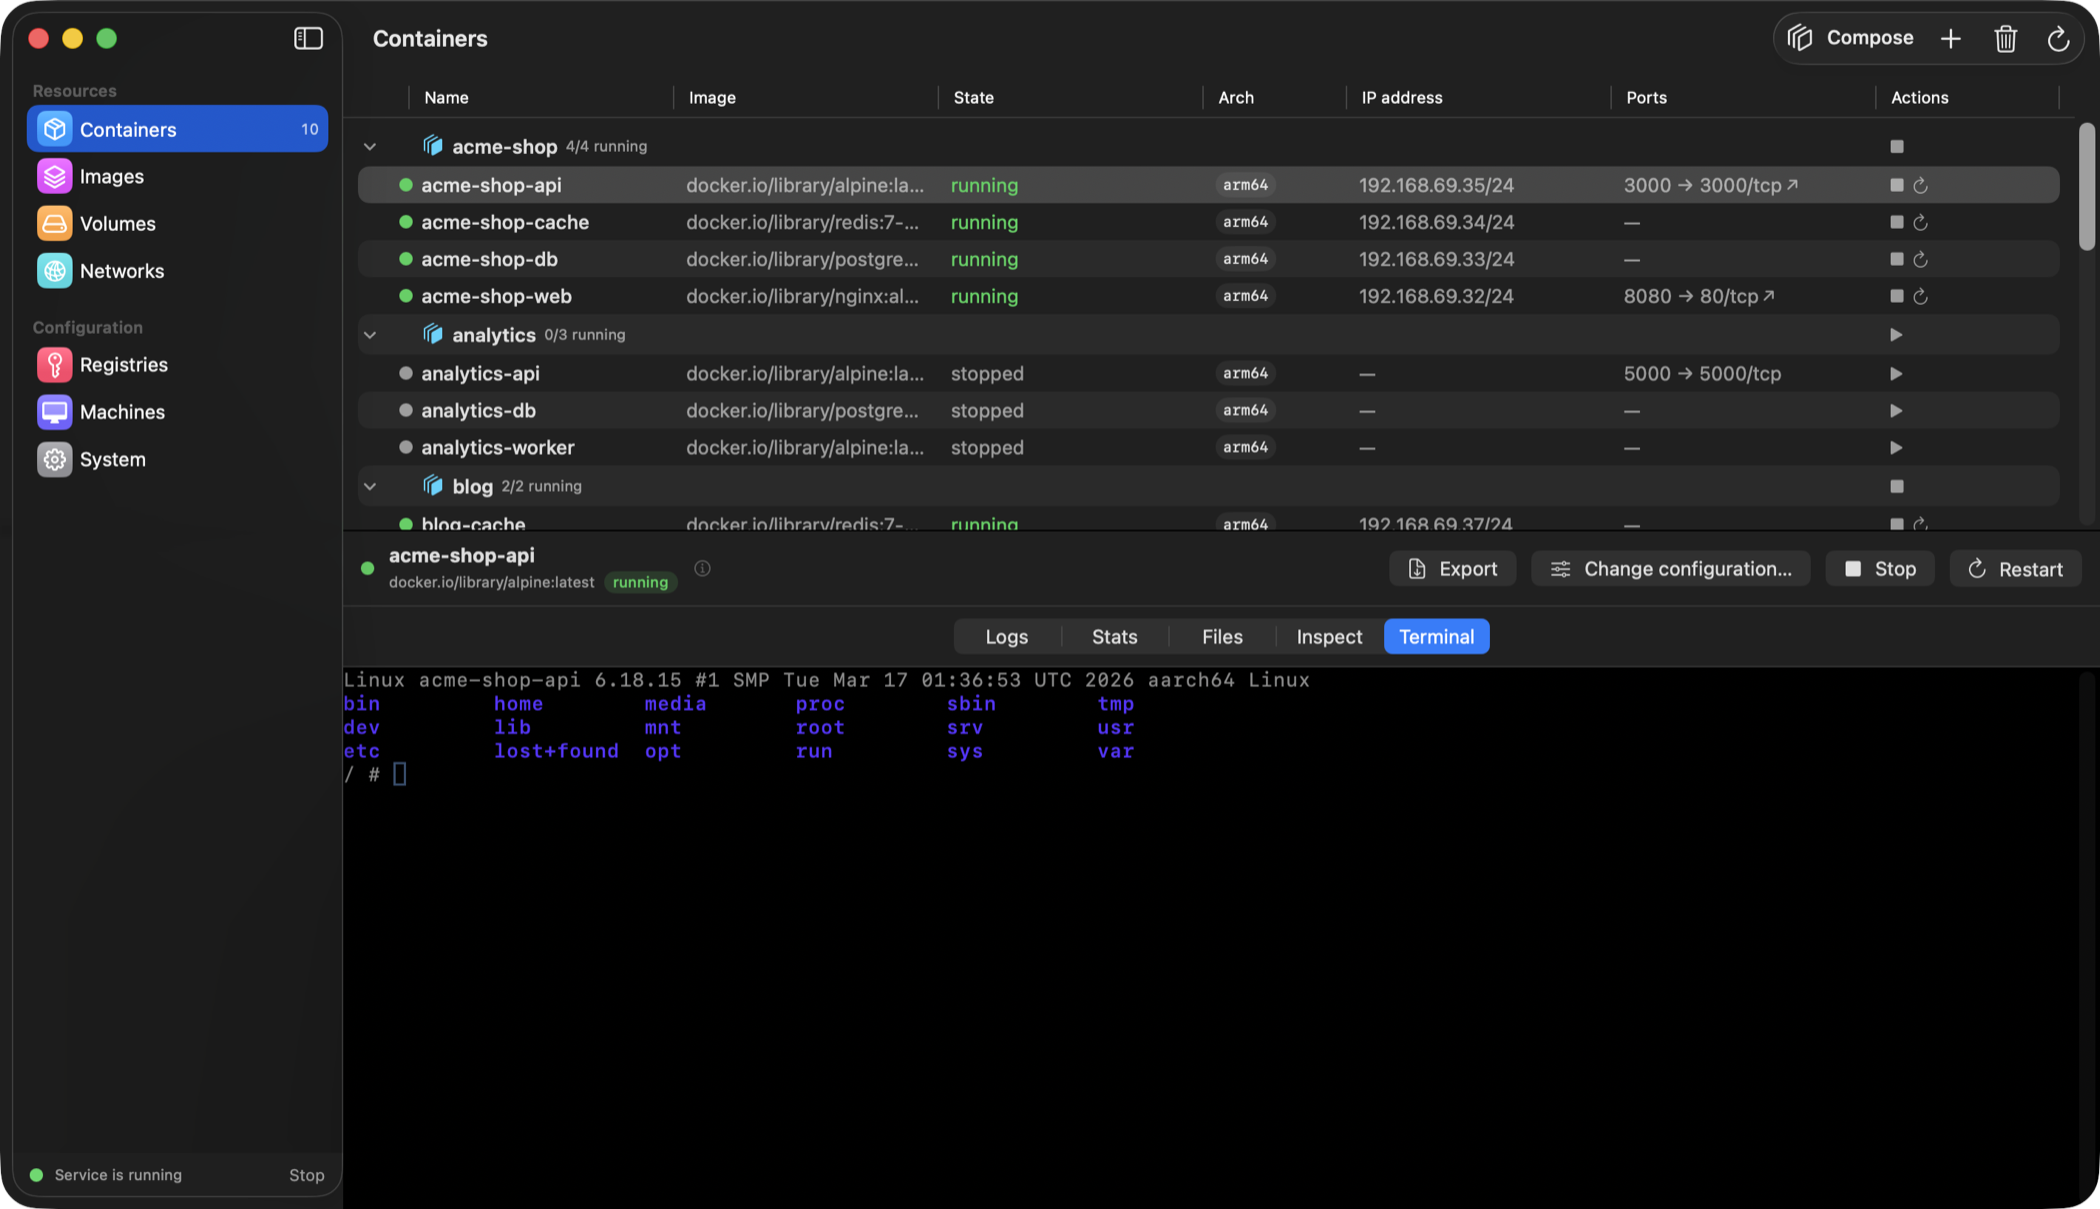Click the Compose button
The width and height of the screenshot is (2100, 1209).
coord(1850,38)
